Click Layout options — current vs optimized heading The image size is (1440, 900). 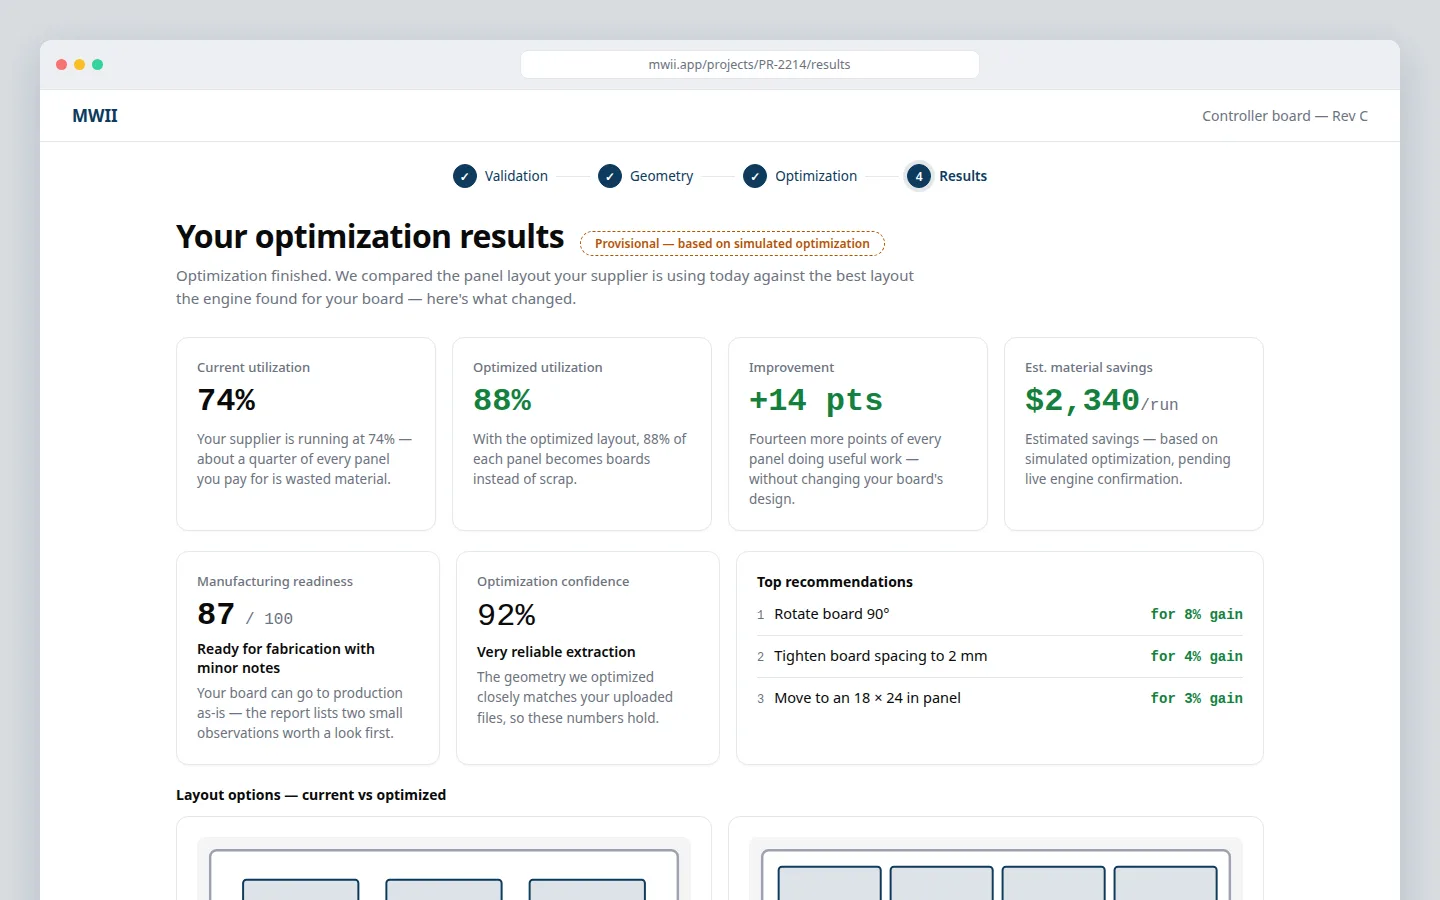pyautogui.click(x=311, y=795)
